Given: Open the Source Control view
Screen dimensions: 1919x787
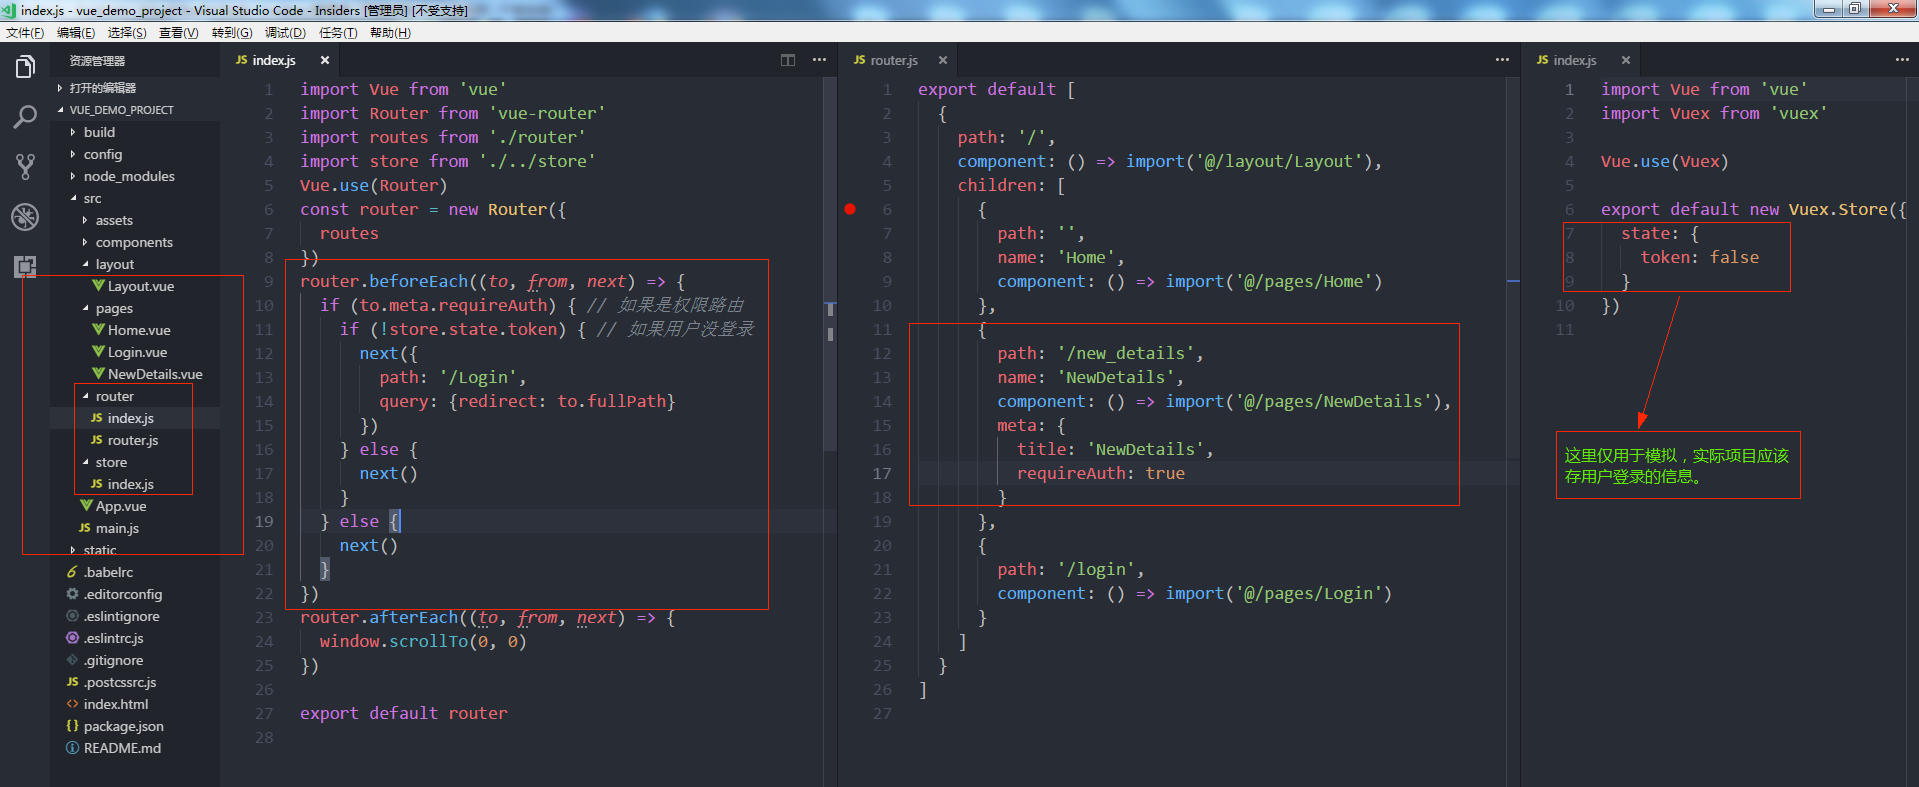Looking at the screenshot, I should pyautogui.click(x=25, y=167).
